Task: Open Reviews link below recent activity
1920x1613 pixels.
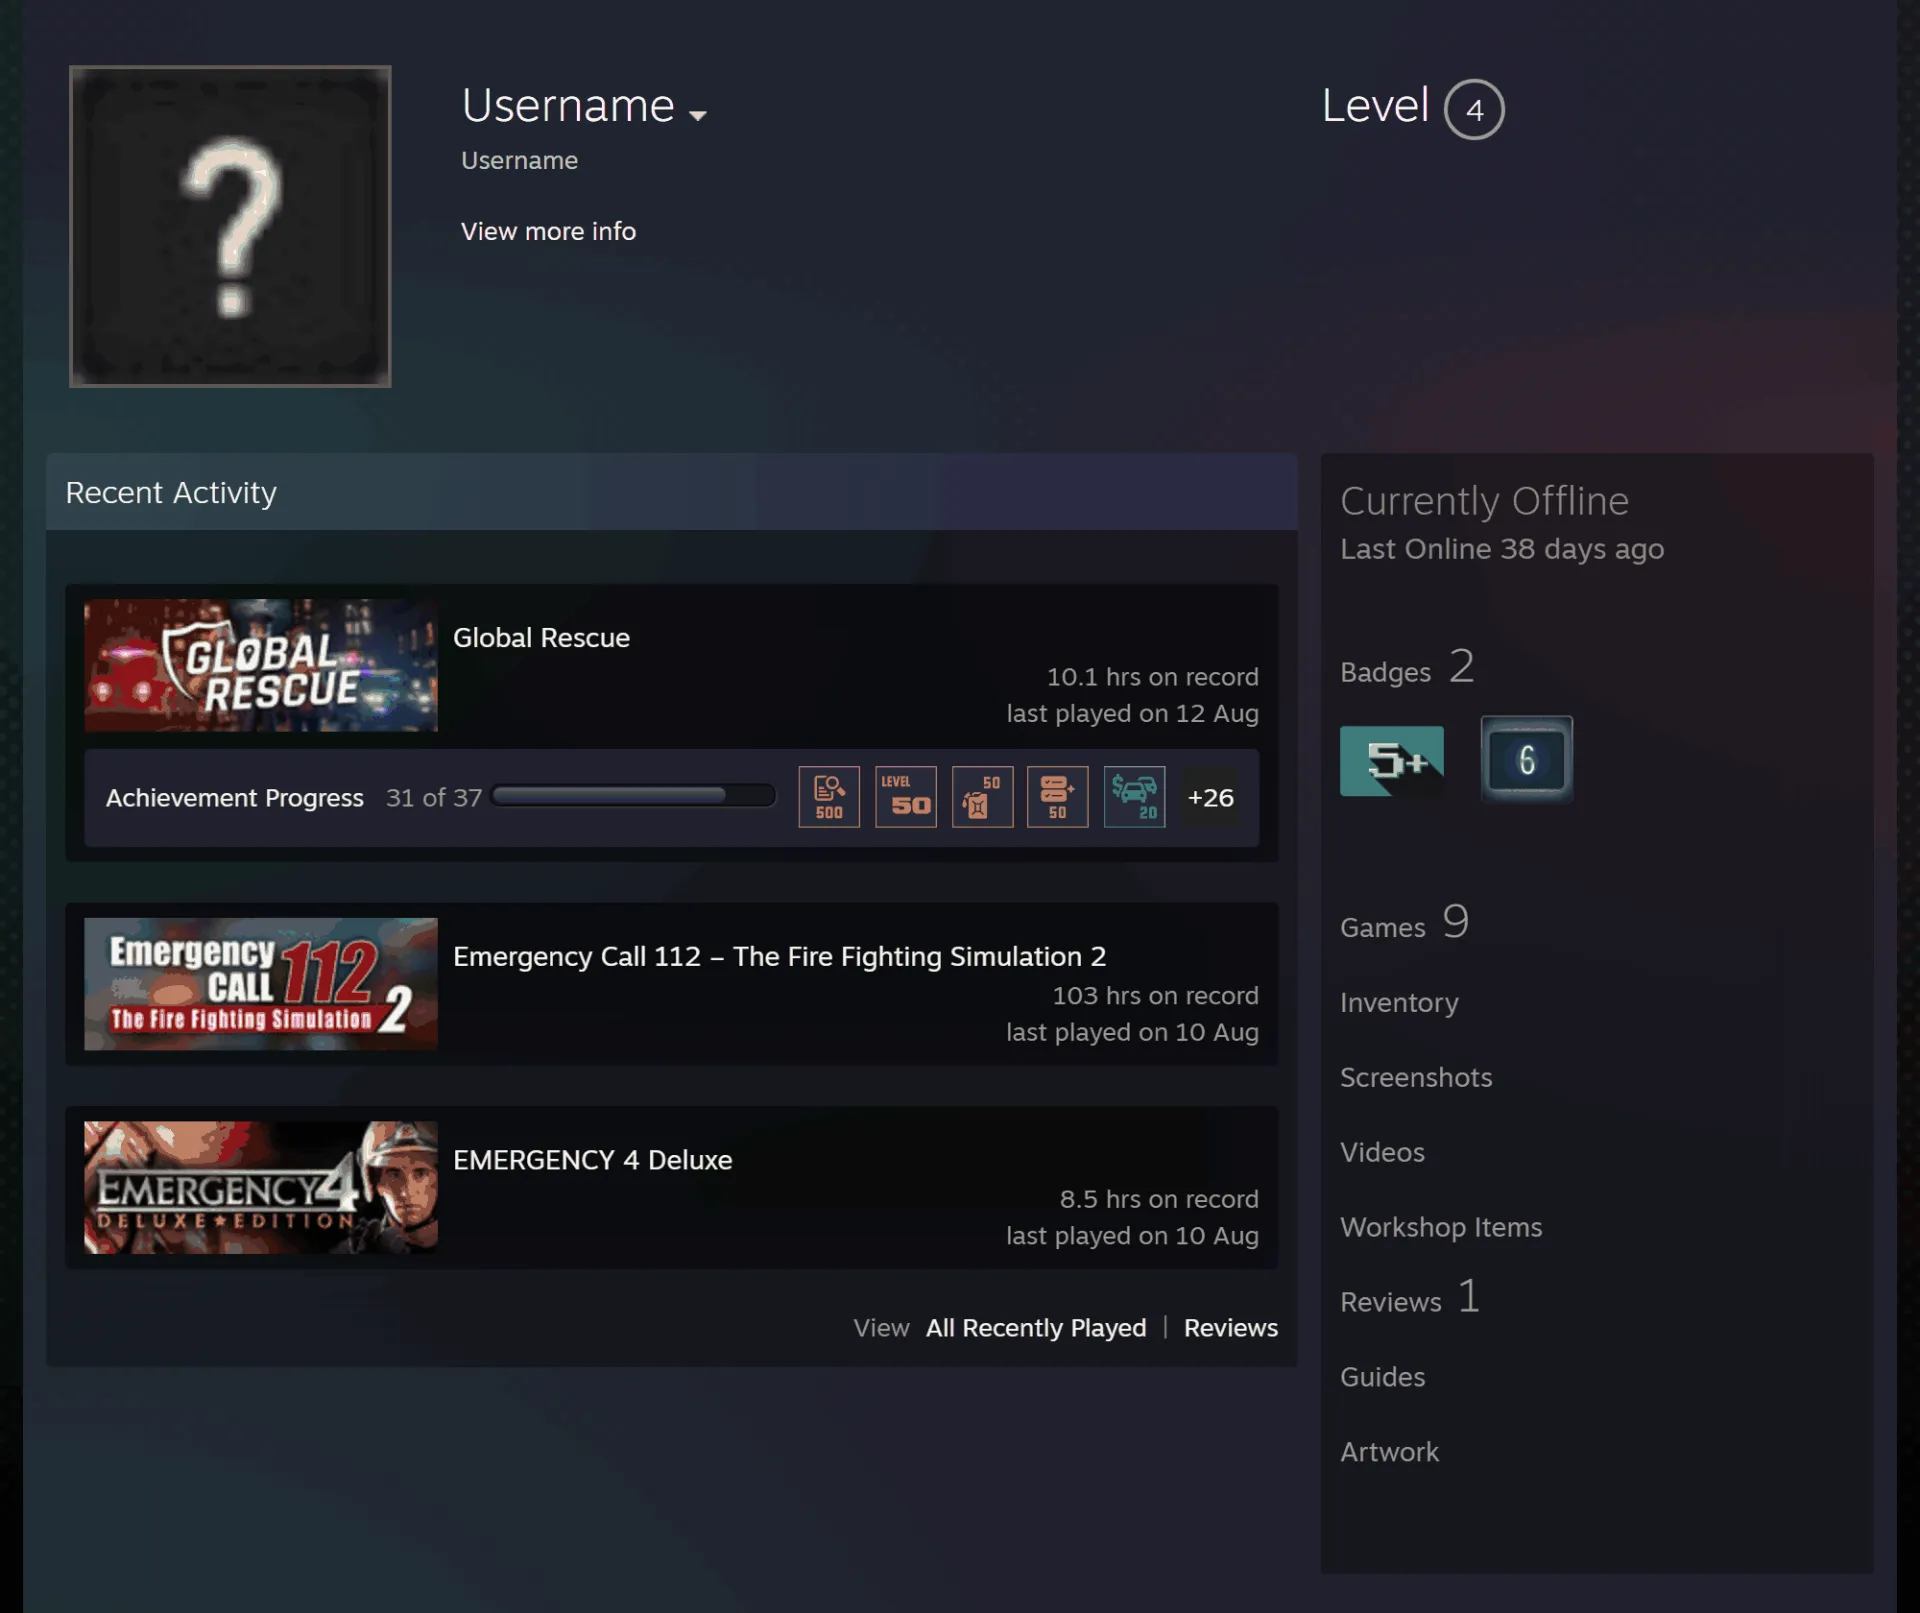Action: (1231, 1328)
